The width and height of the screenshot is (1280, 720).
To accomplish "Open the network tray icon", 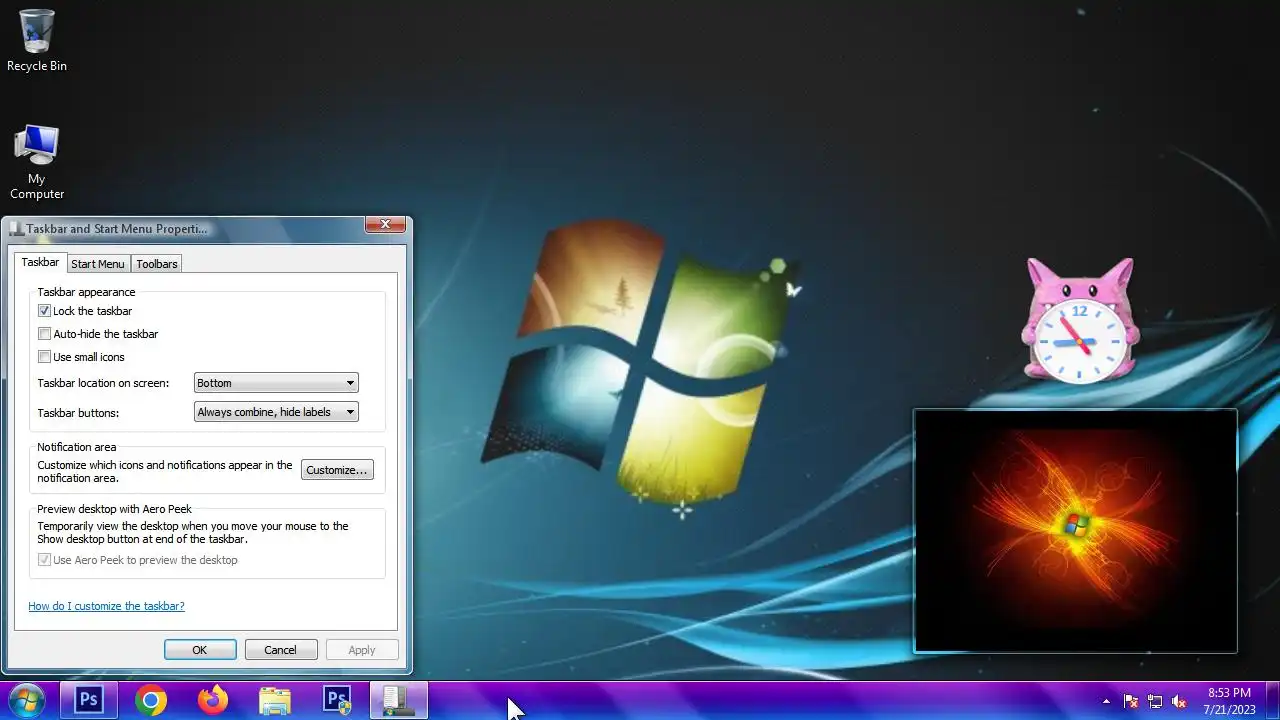I will [1155, 701].
